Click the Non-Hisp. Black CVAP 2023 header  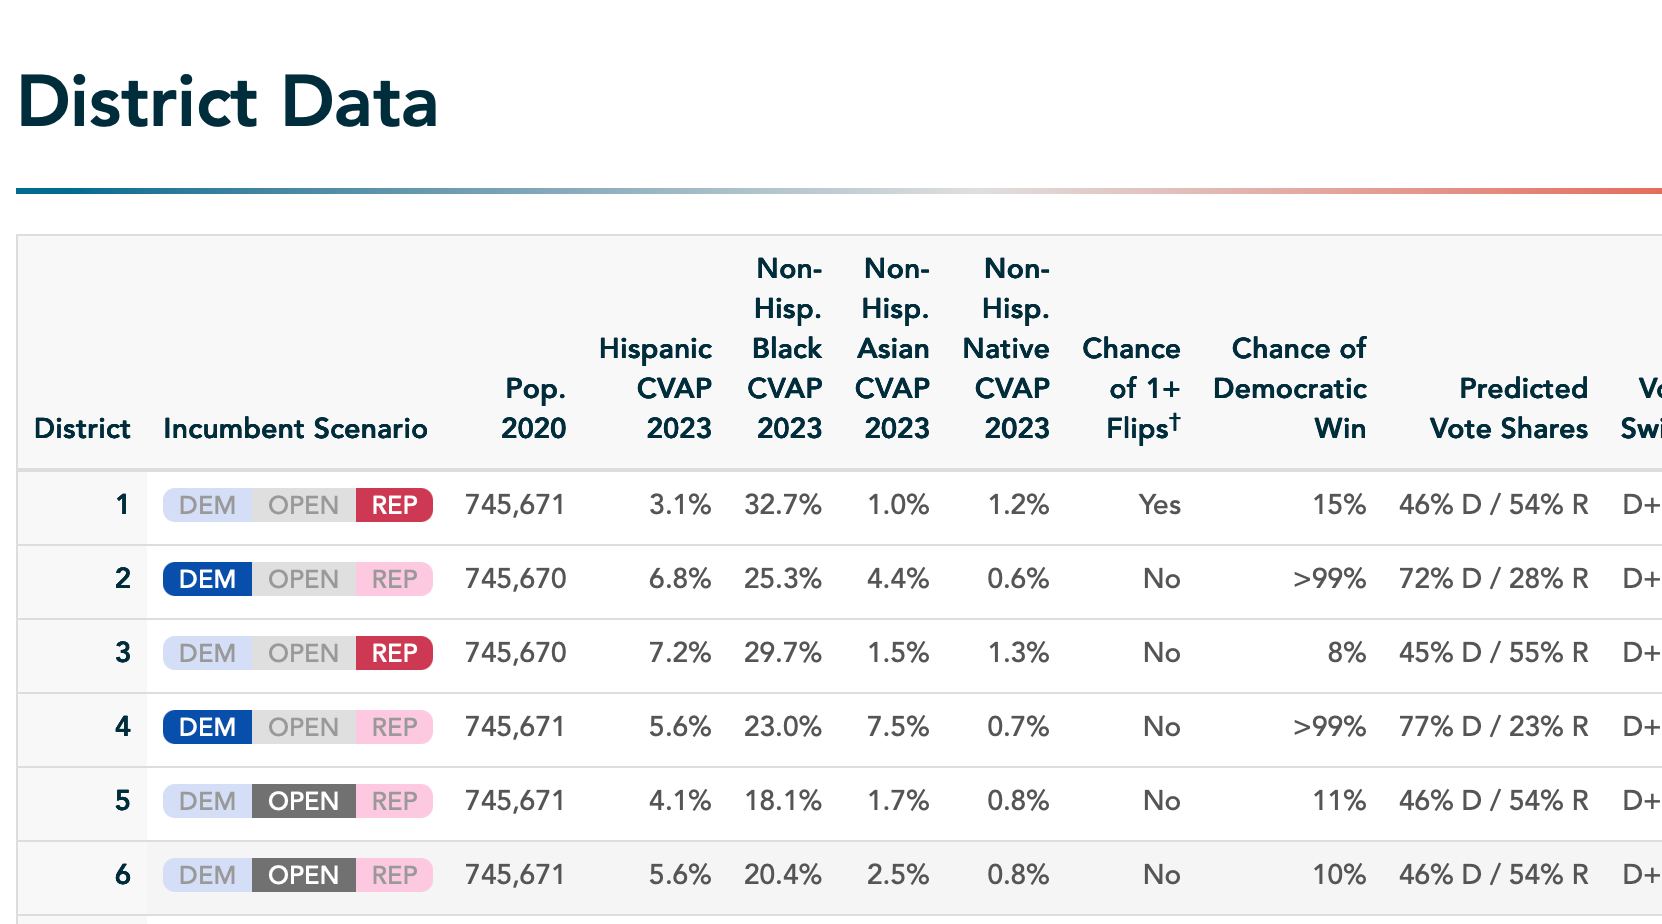point(786,348)
